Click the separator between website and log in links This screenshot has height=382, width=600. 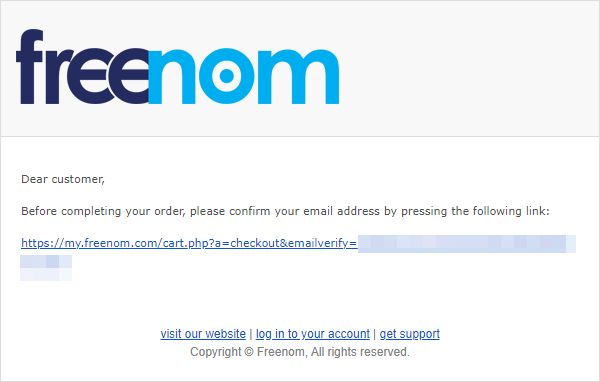[x=251, y=334]
